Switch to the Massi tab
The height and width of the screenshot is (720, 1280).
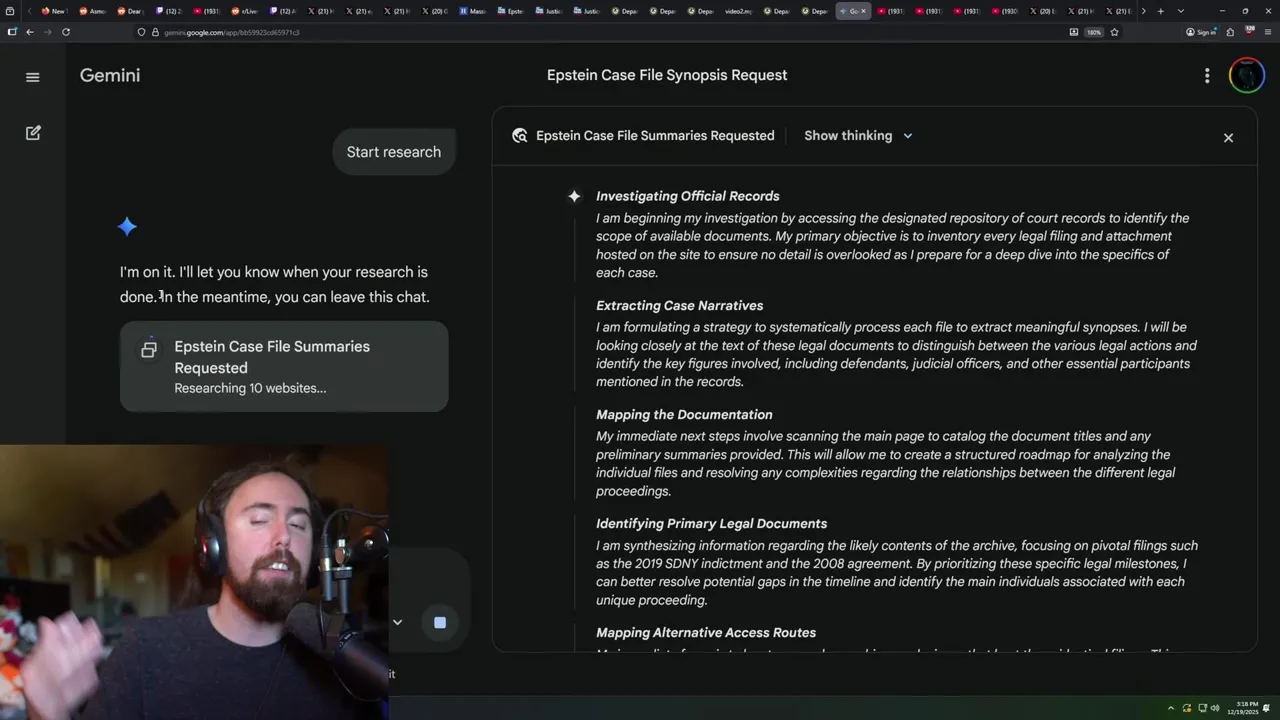[472, 11]
